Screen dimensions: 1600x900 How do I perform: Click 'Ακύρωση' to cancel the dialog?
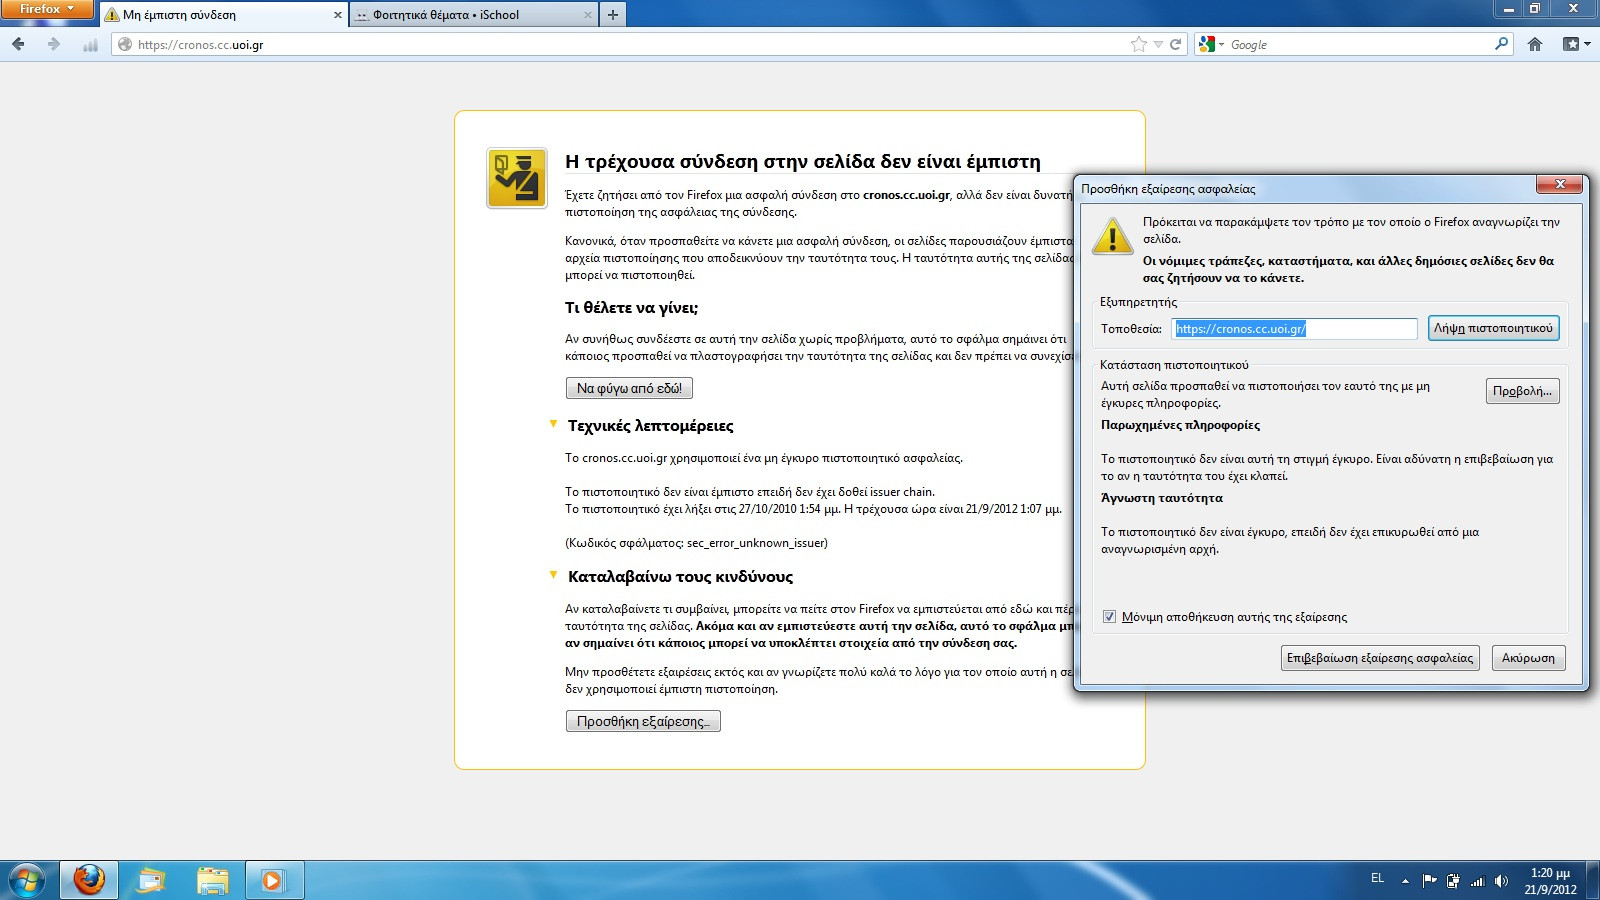1528,658
